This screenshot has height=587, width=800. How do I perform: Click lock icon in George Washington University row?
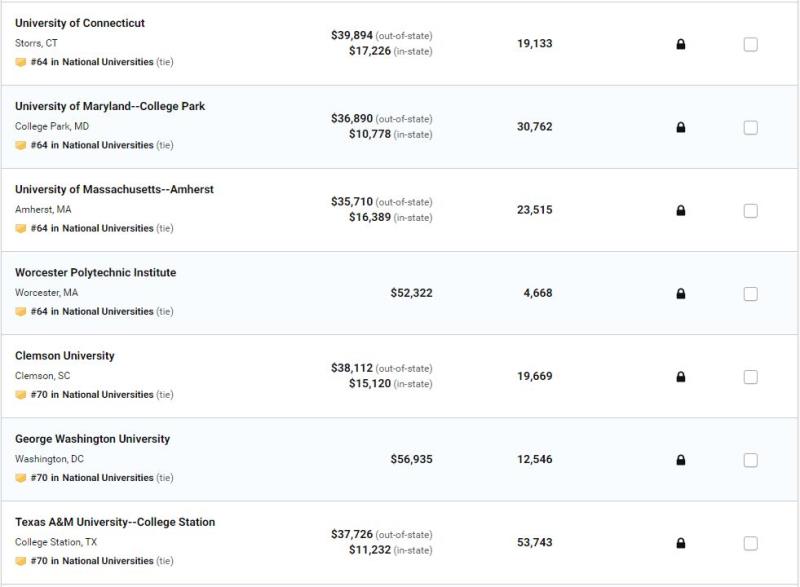(681, 460)
